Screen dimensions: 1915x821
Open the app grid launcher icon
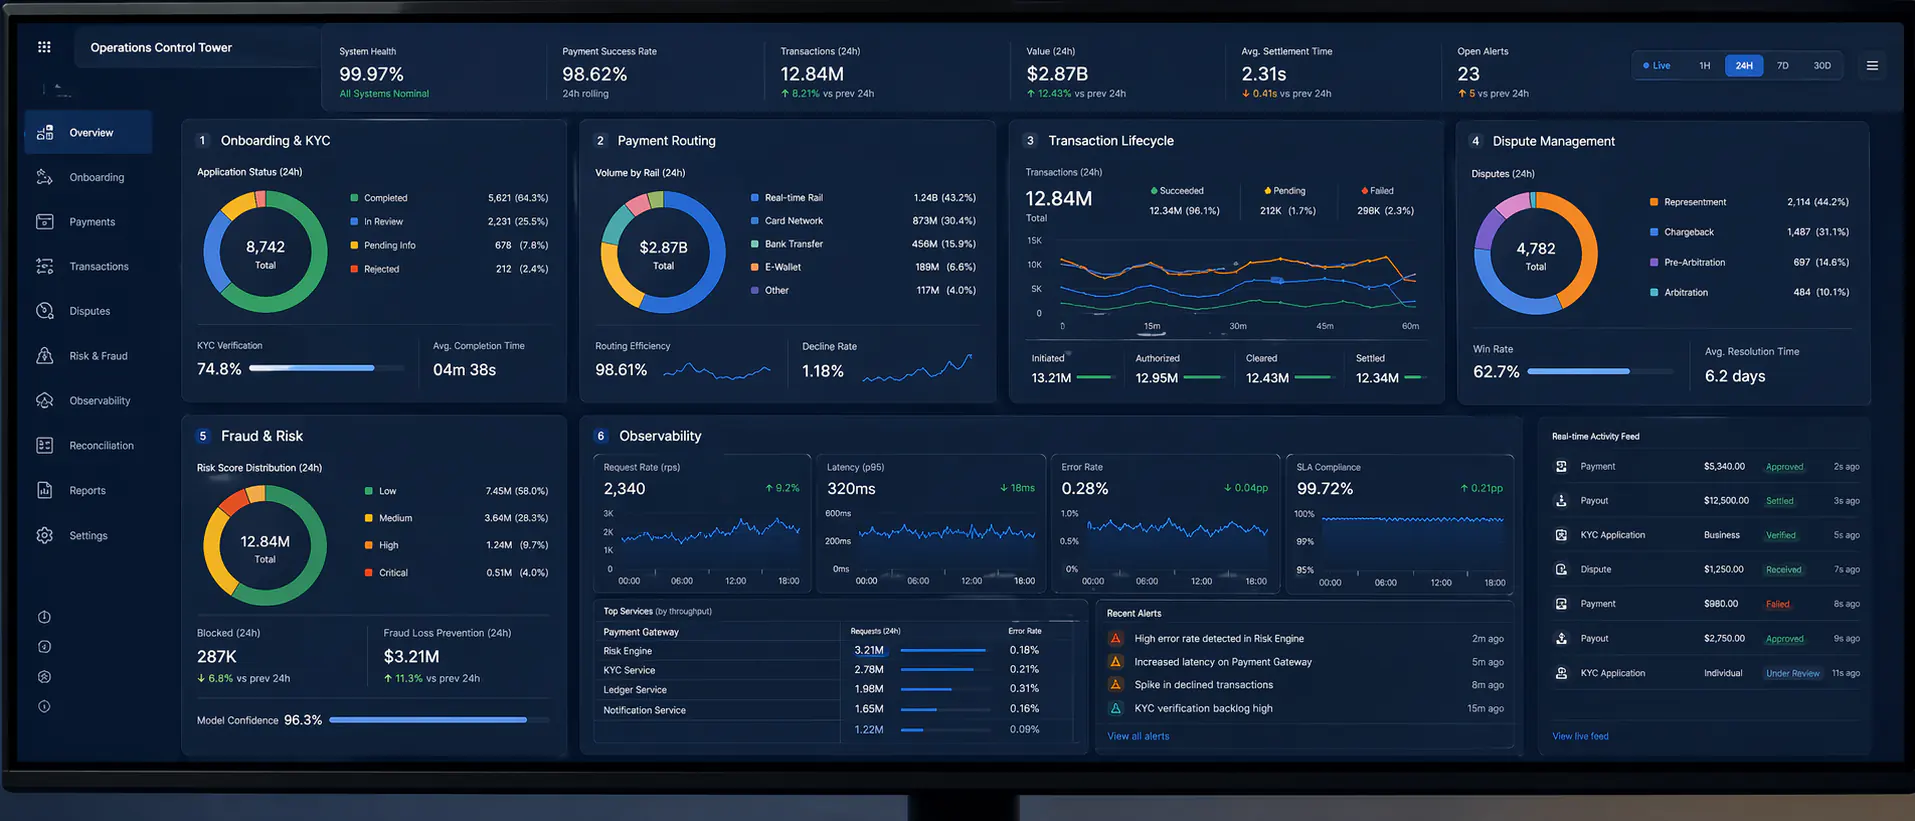pos(44,47)
